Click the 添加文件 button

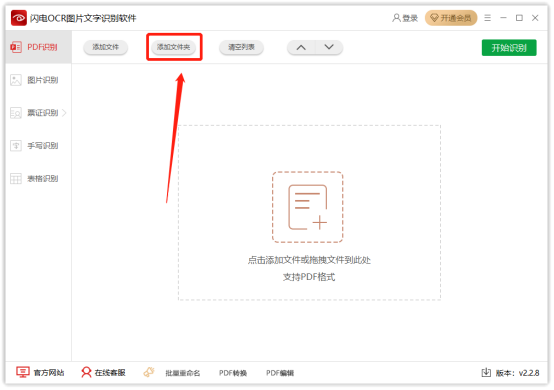(105, 47)
